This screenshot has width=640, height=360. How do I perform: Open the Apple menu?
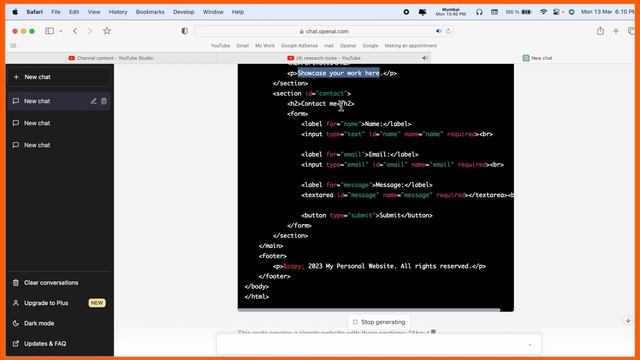click(15, 12)
